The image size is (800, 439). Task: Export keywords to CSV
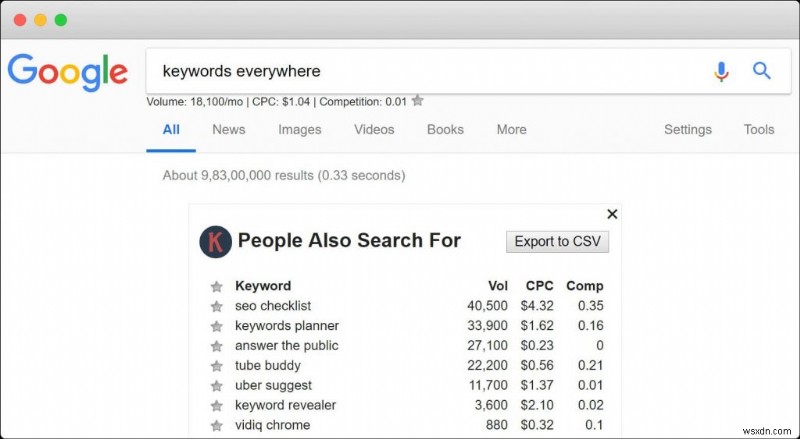pos(557,241)
